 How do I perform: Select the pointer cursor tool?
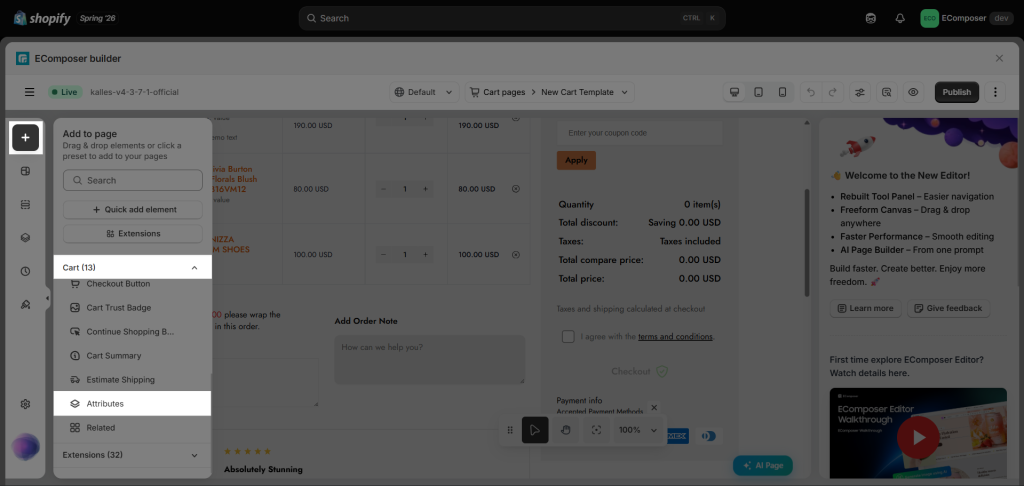pos(535,430)
